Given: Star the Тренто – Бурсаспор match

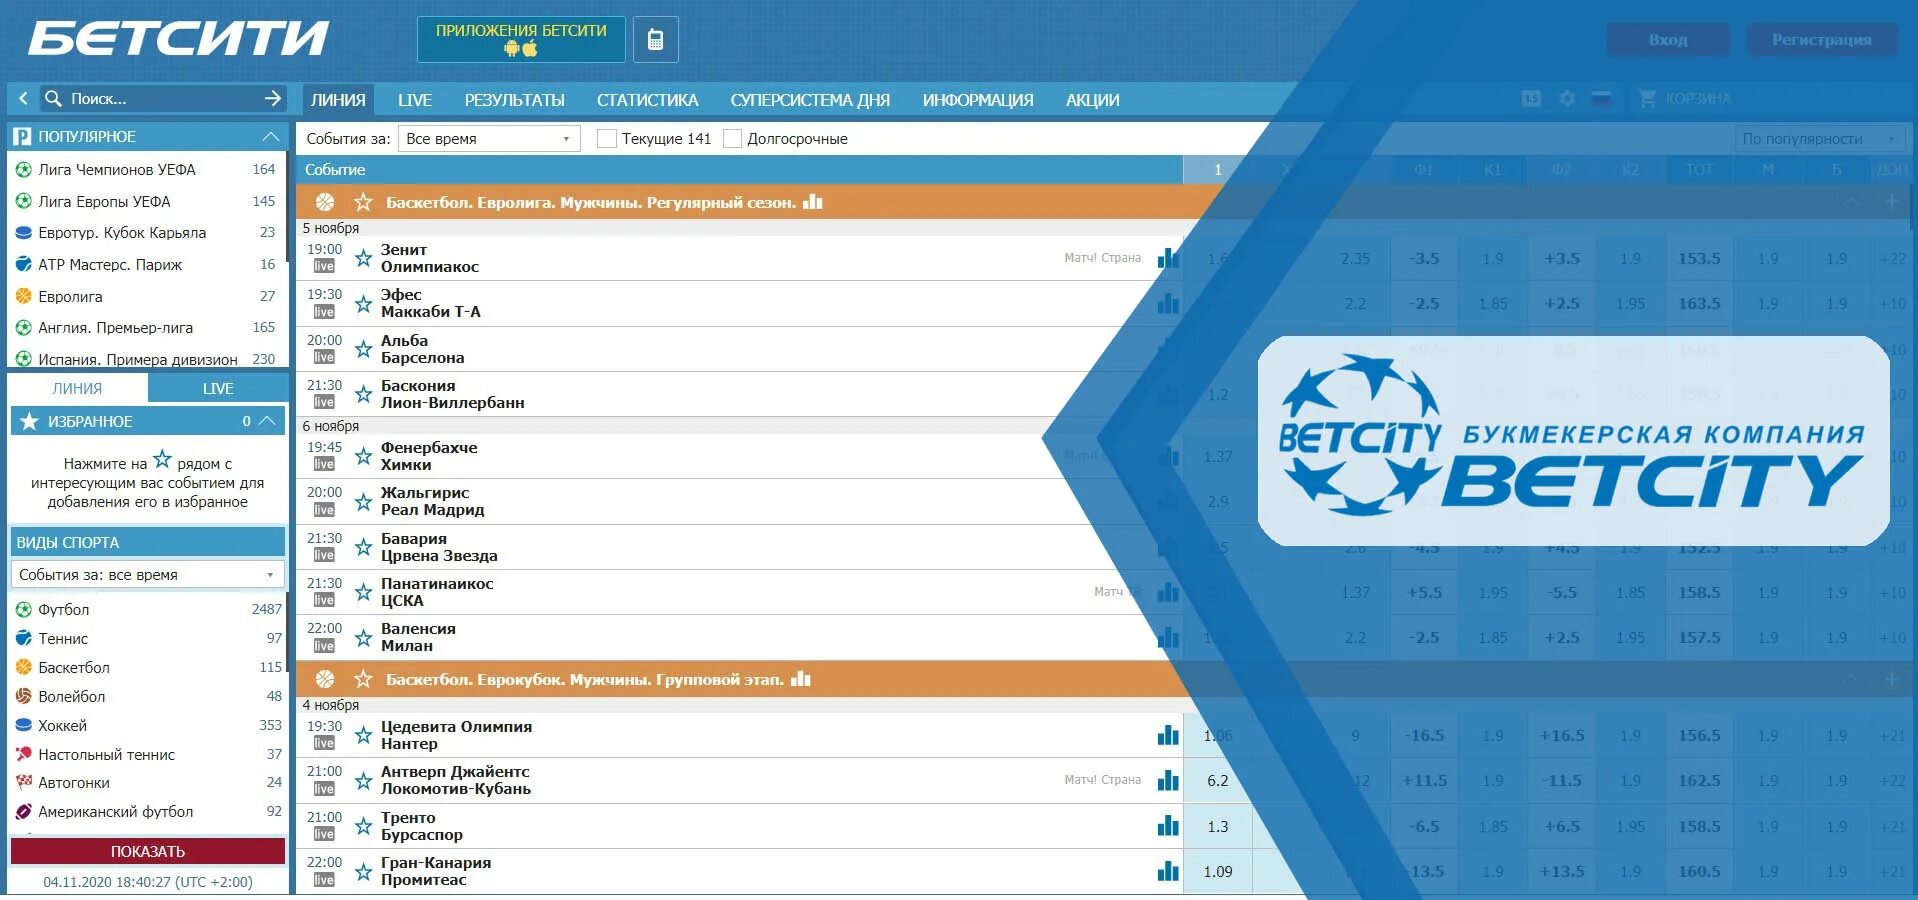Looking at the screenshot, I should tap(363, 826).
